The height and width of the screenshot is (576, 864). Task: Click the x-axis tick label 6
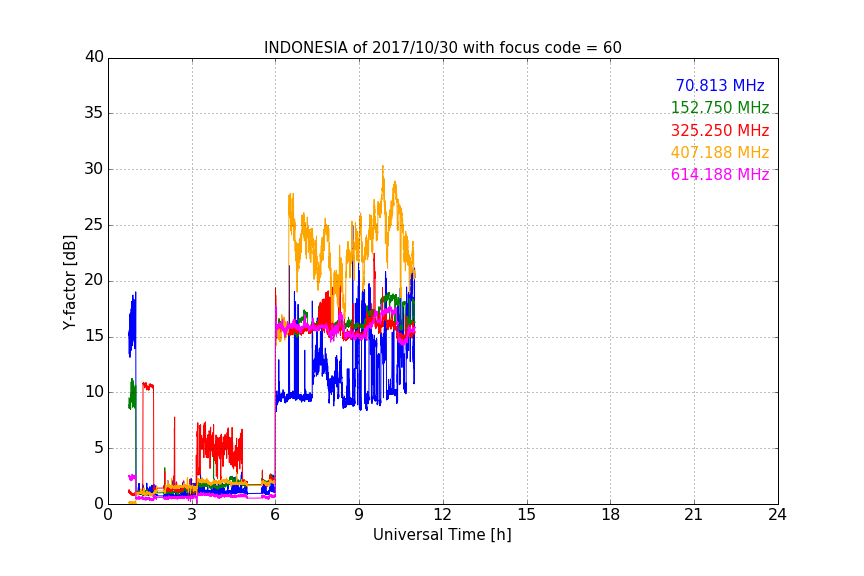276,515
